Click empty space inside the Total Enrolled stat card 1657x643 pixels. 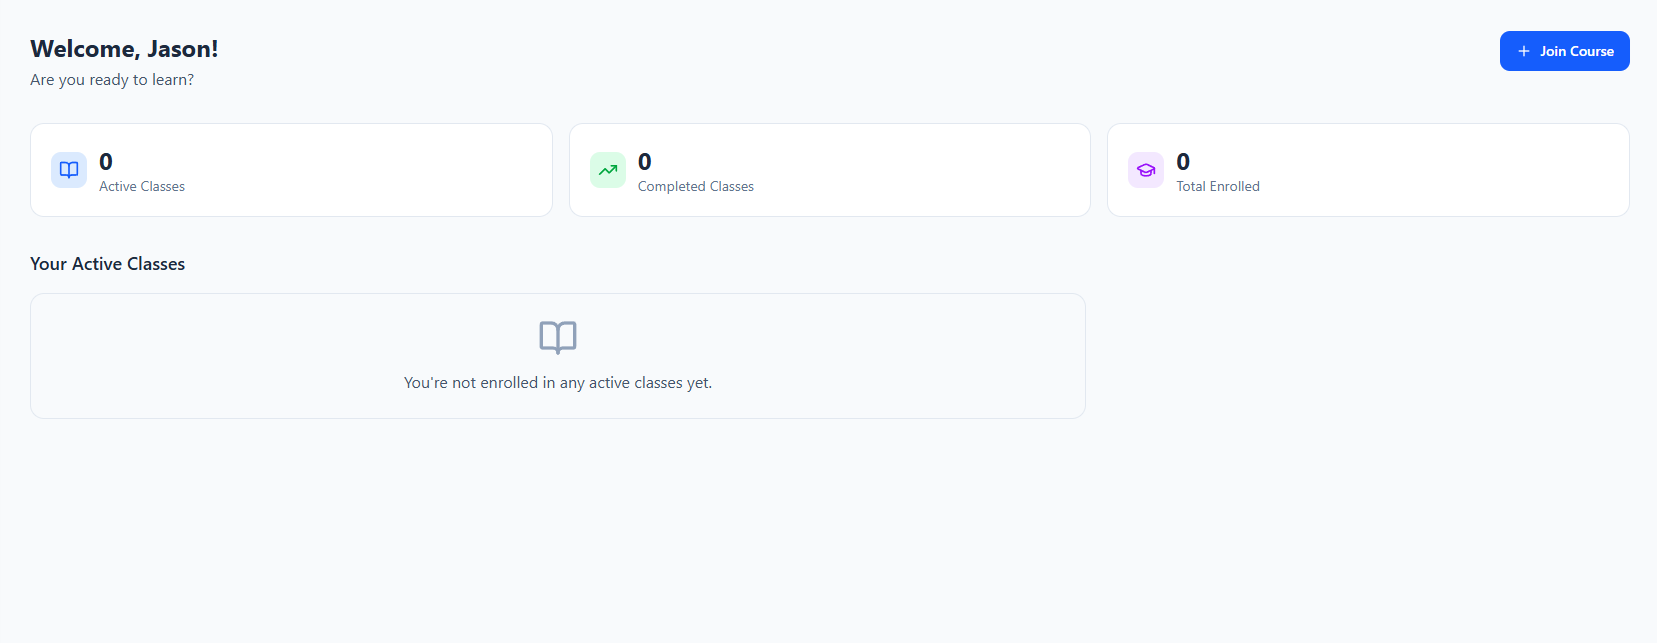1450,170
